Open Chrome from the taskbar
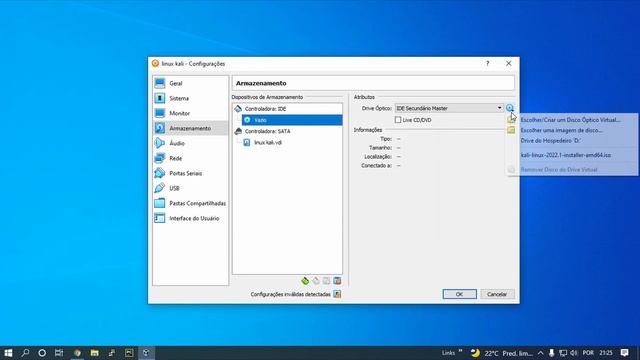This screenshot has width=640, height=360. pyautogui.click(x=77, y=353)
